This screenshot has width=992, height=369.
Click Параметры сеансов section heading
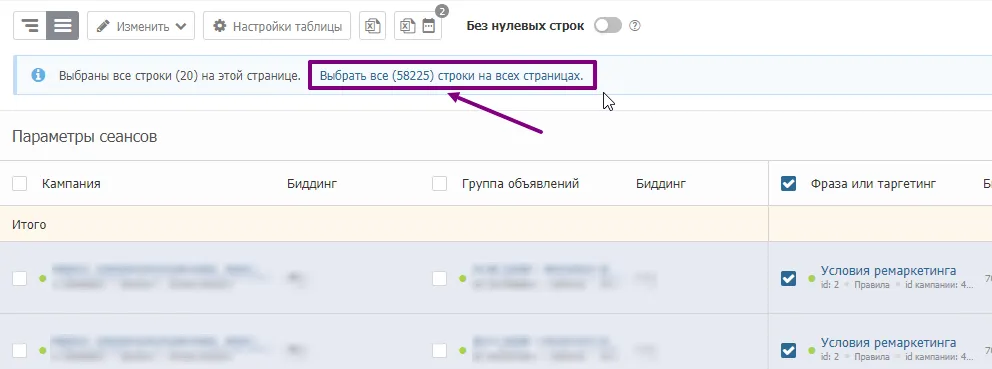coord(84,137)
